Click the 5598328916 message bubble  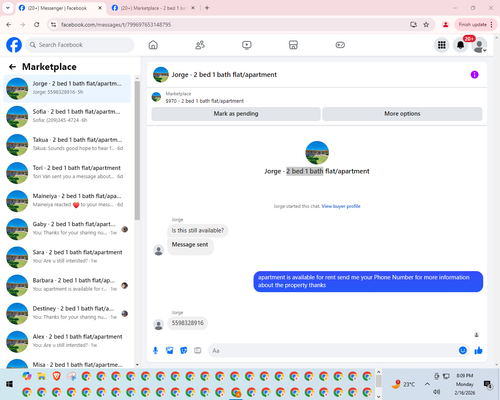pos(188,323)
